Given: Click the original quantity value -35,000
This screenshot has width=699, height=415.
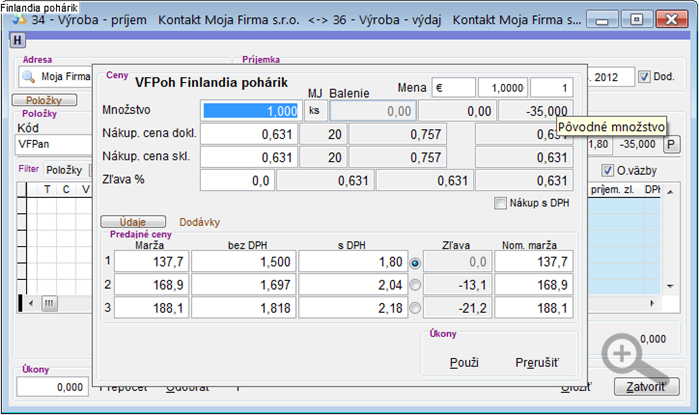Looking at the screenshot, I should (x=536, y=111).
